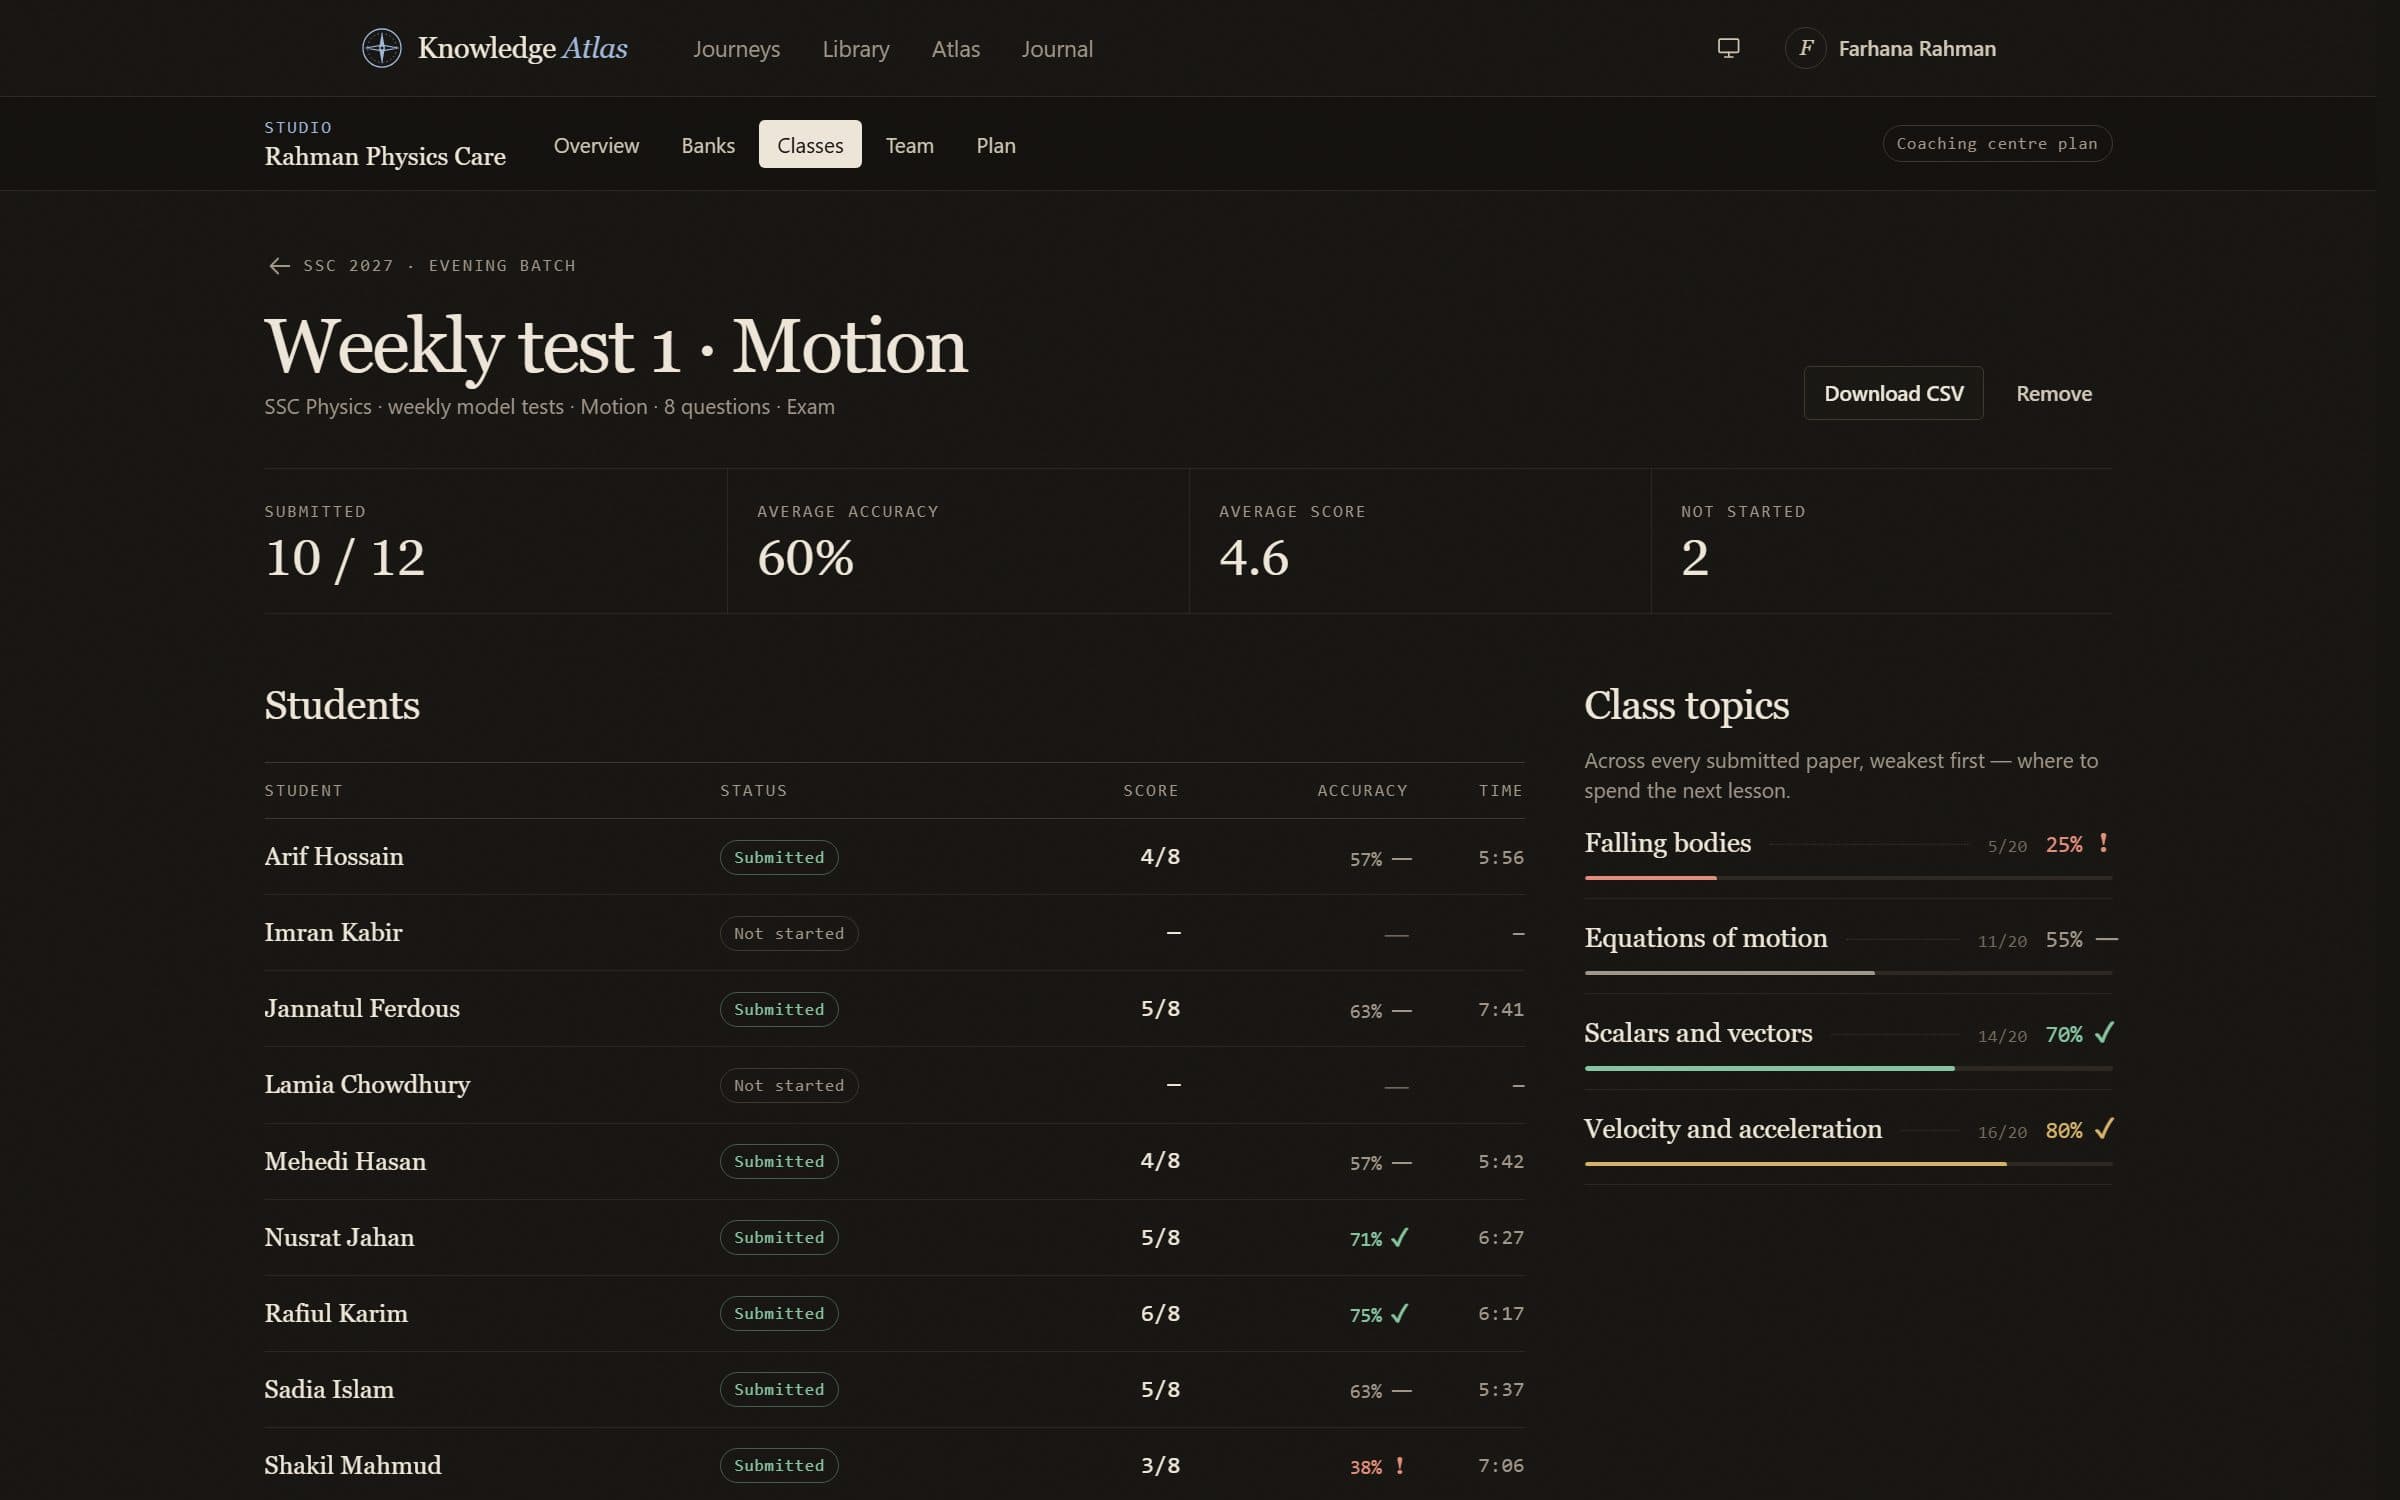This screenshot has height=1500, width=2400.
Task: Click the Farhana Rahman username
Action: 1916,48
